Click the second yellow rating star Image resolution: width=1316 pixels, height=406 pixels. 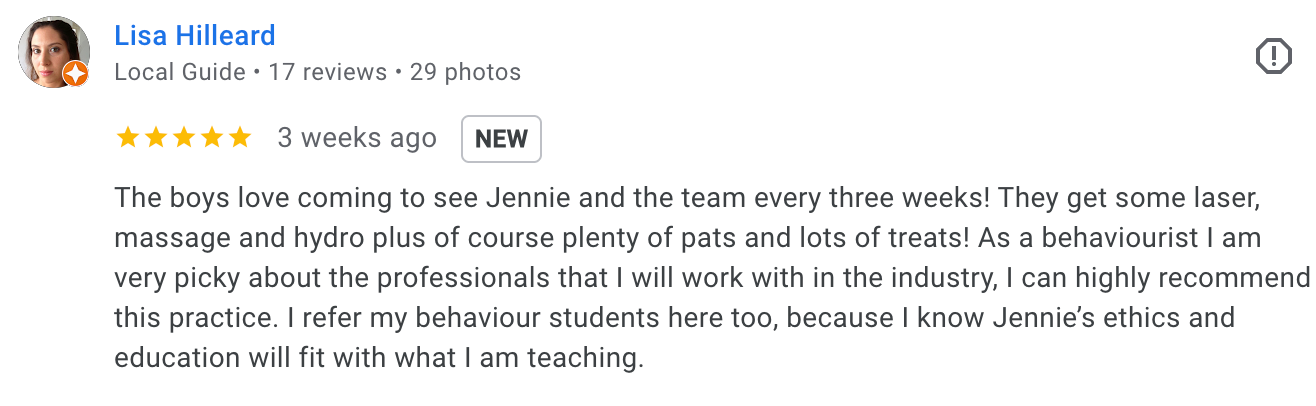coord(156,138)
